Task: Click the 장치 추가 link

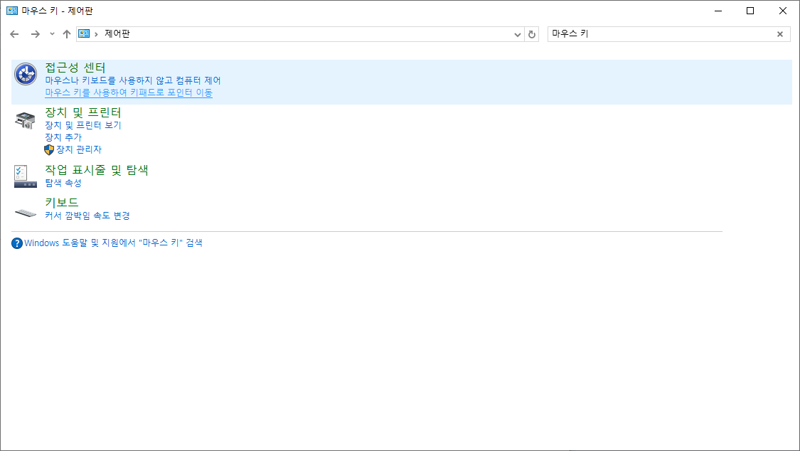Action: coord(63,137)
